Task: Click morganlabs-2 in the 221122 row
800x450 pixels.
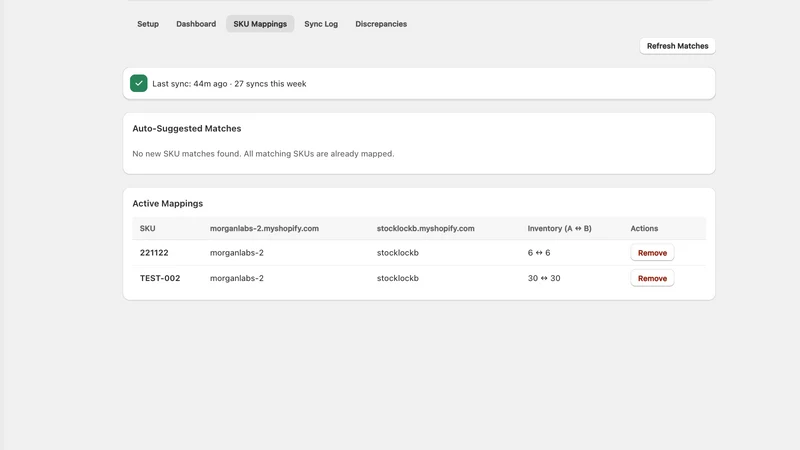Action: click(237, 253)
